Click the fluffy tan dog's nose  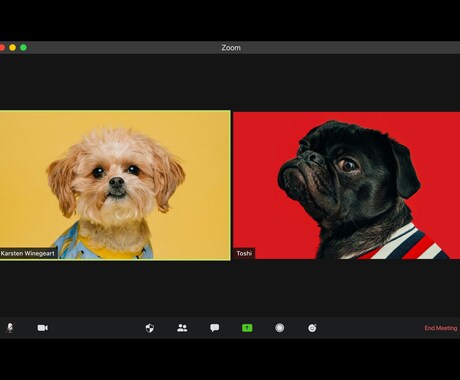point(117,182)
